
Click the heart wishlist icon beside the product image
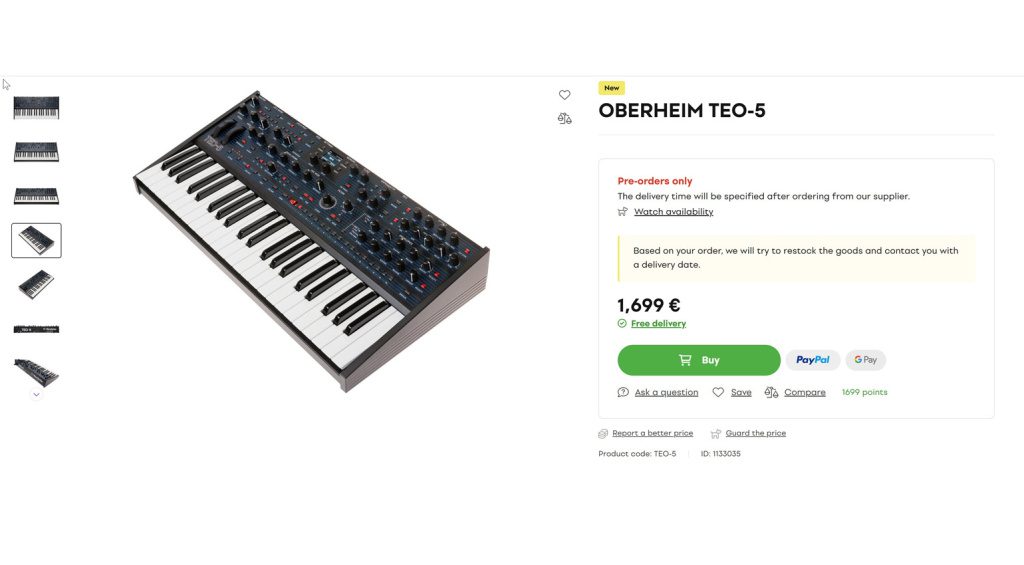564,95
